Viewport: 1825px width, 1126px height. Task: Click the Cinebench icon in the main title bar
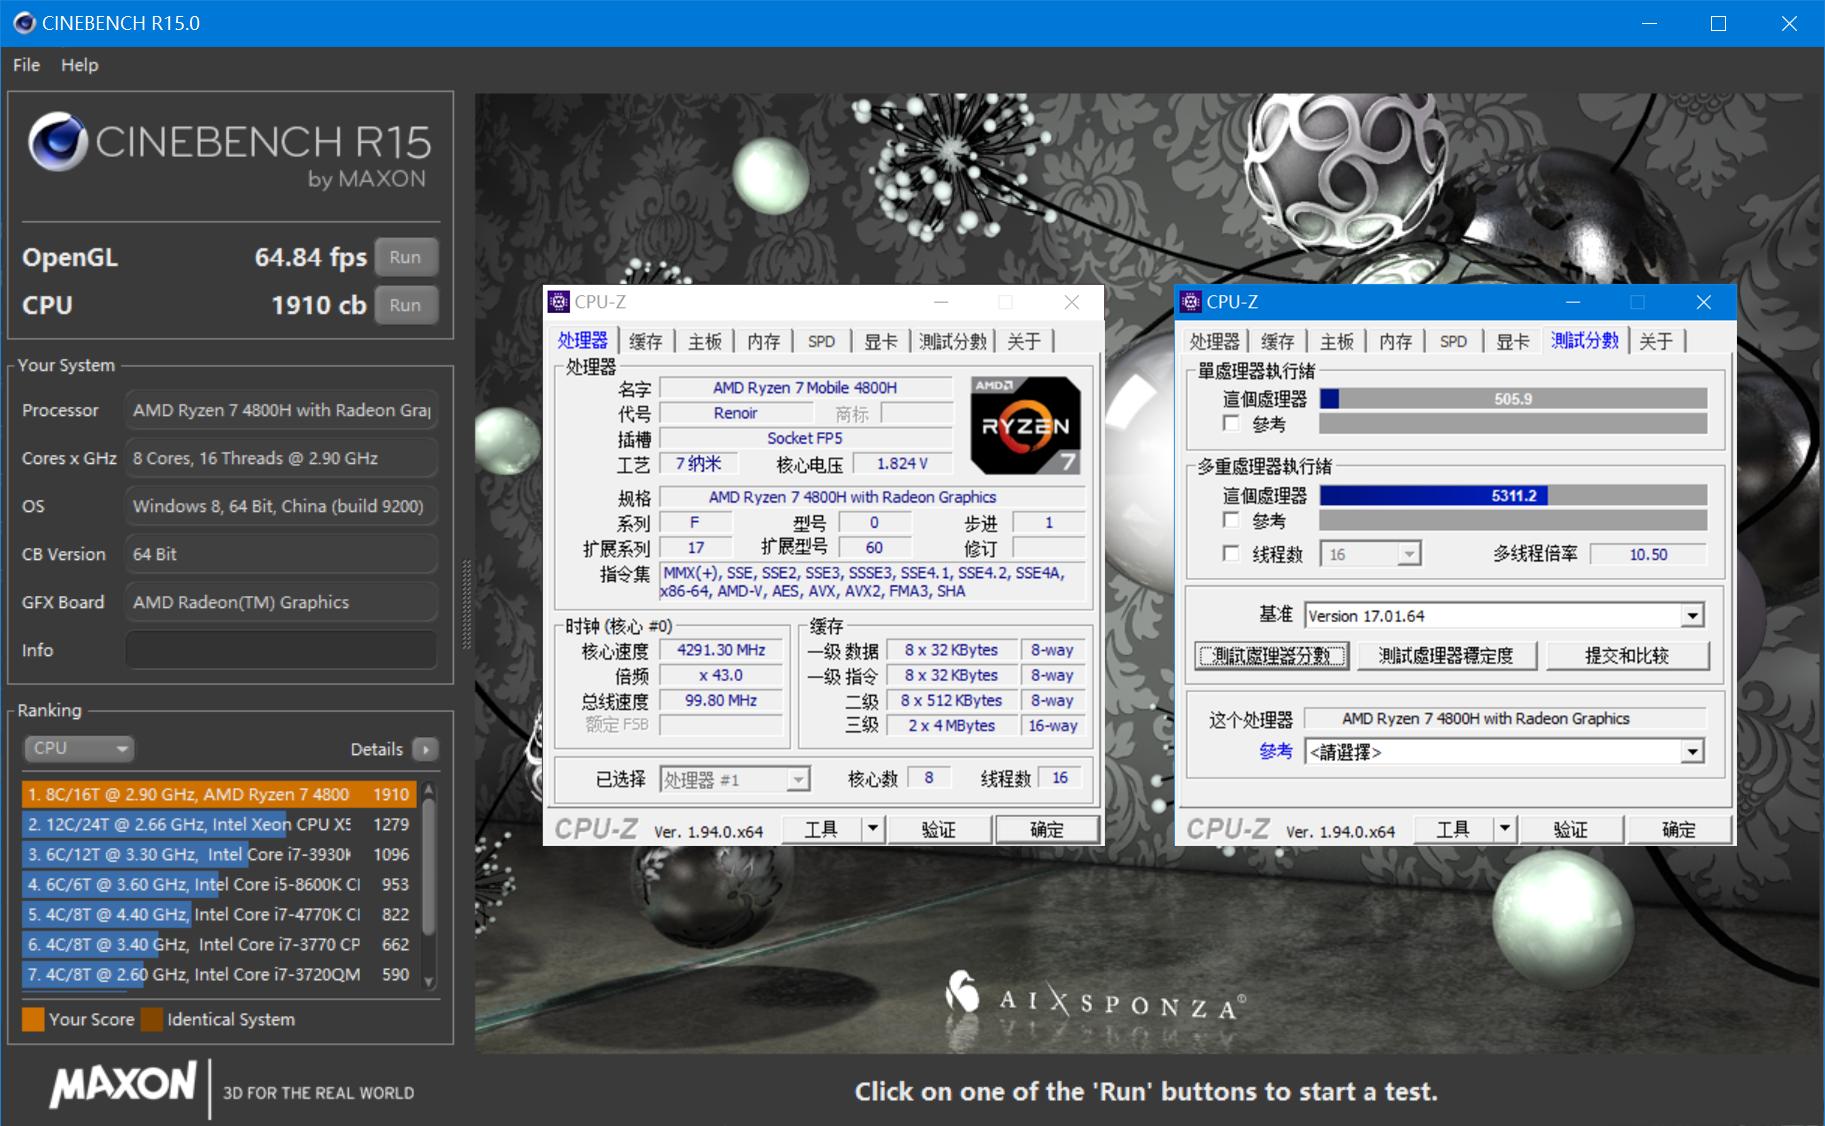[22, 22]
